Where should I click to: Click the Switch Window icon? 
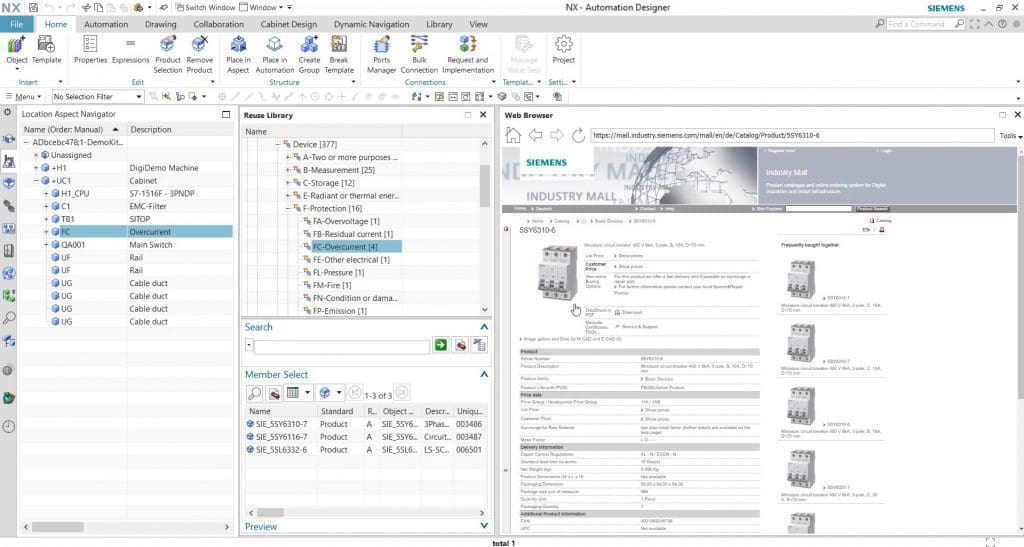coord(180,7)
